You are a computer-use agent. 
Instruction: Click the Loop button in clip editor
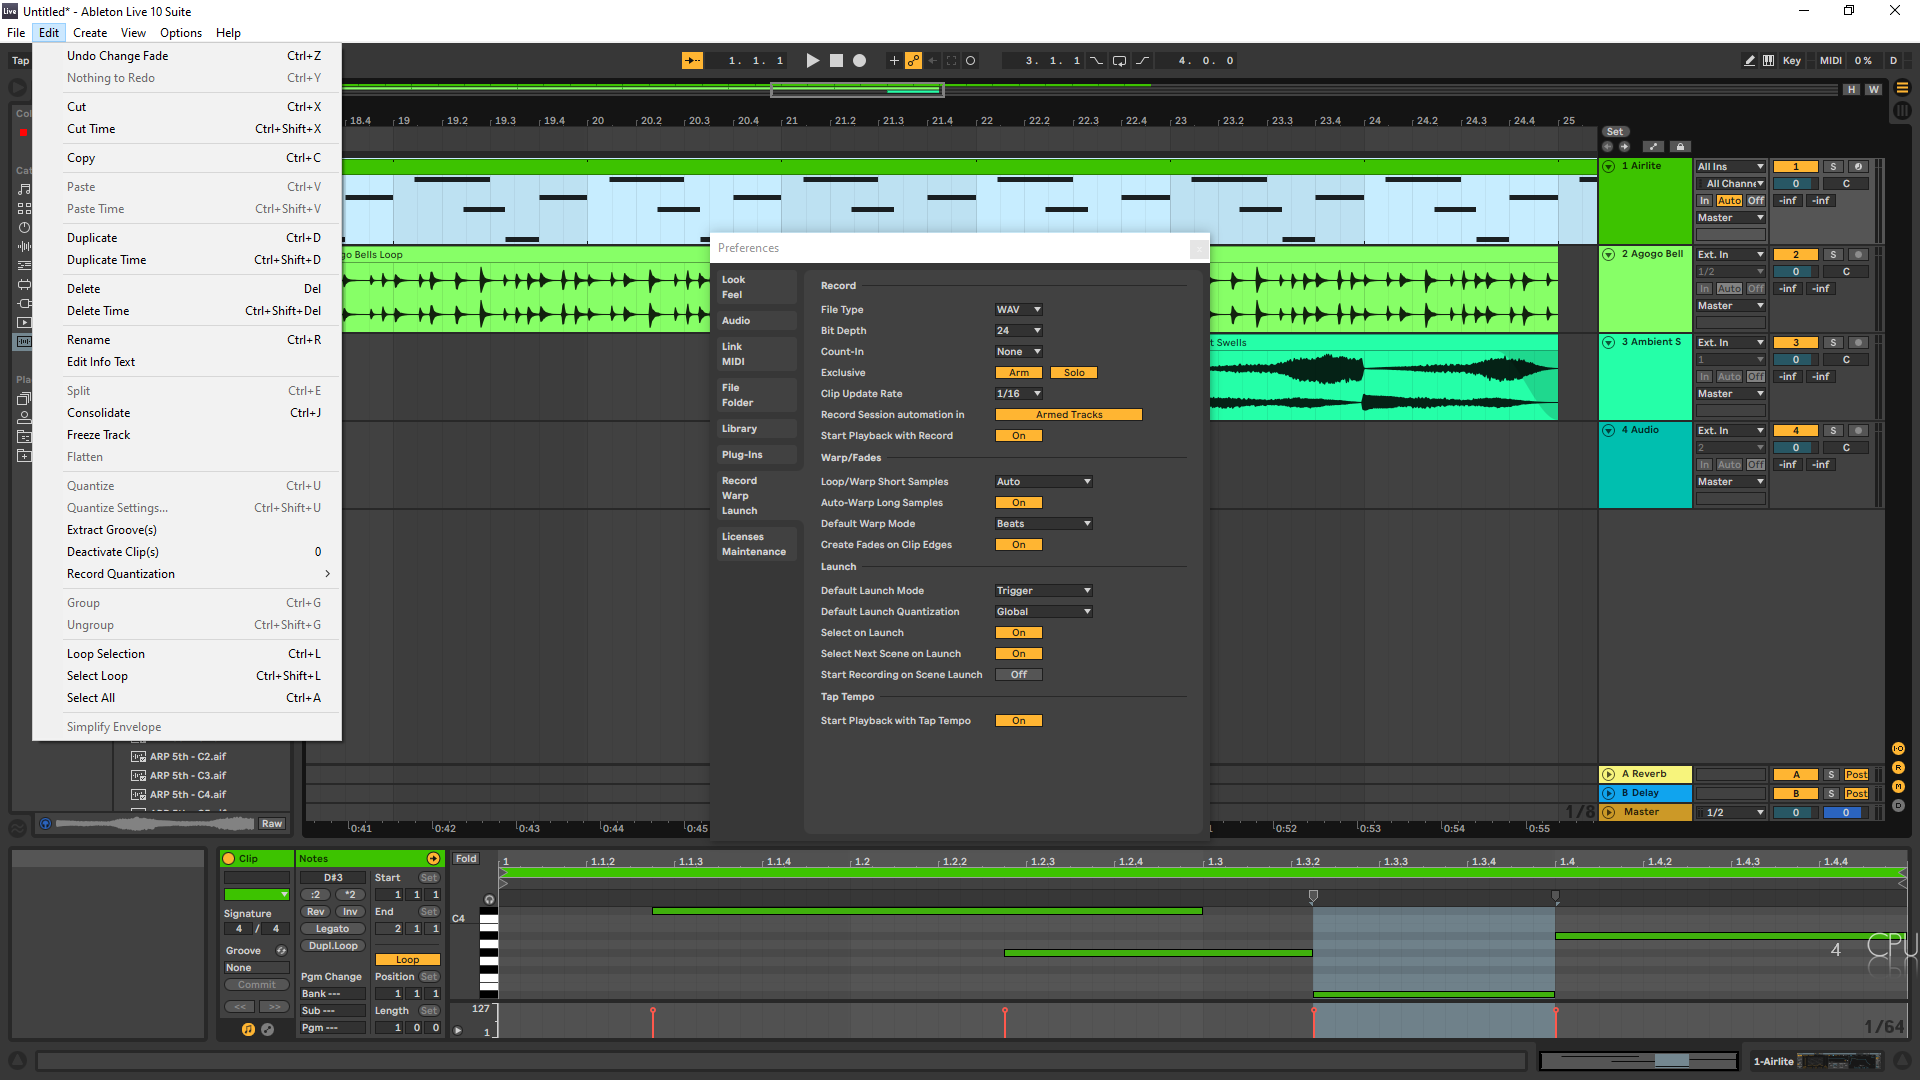click(402, 959)
